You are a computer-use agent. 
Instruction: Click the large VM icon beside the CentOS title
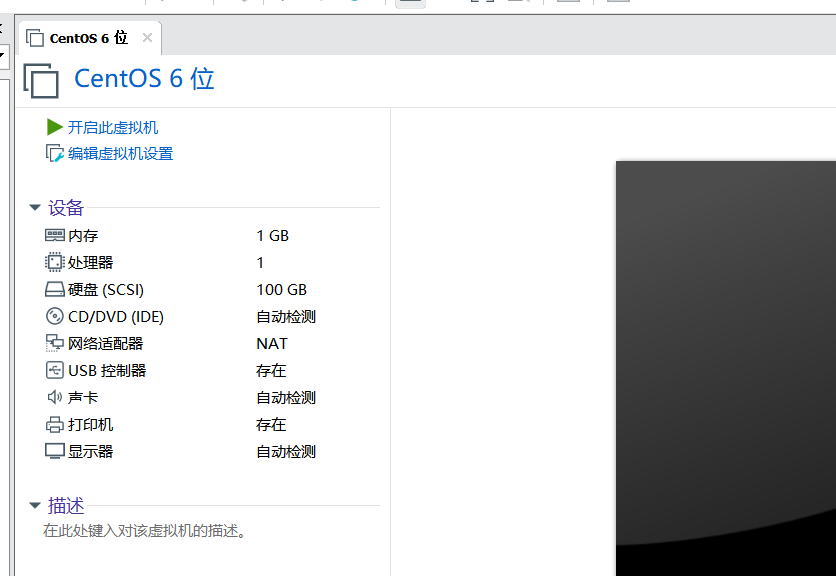(x=41, y=81)
